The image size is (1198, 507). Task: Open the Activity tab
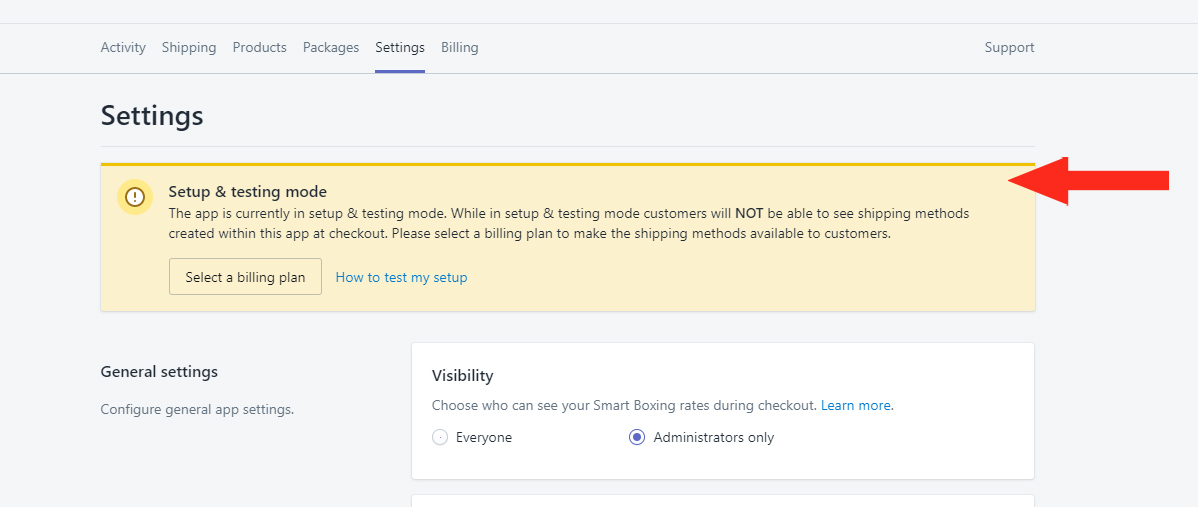(123, 47)
